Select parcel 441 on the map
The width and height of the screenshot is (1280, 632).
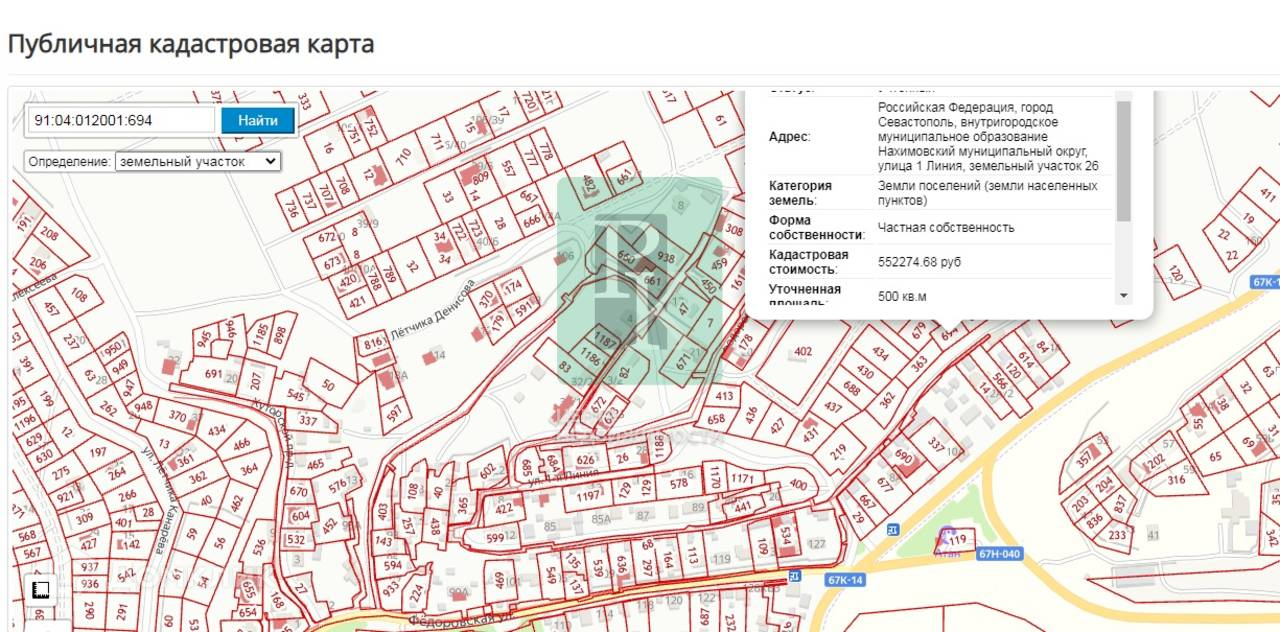742,508
